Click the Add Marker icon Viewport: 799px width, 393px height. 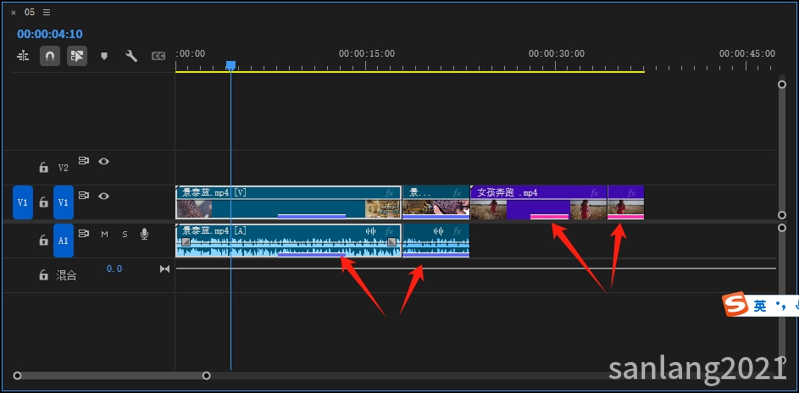(104, 56)
